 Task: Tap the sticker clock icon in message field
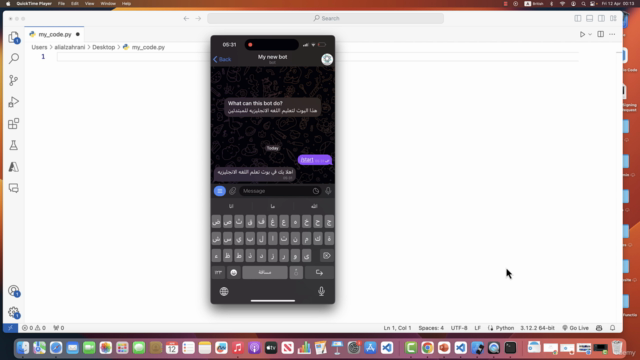316,191
